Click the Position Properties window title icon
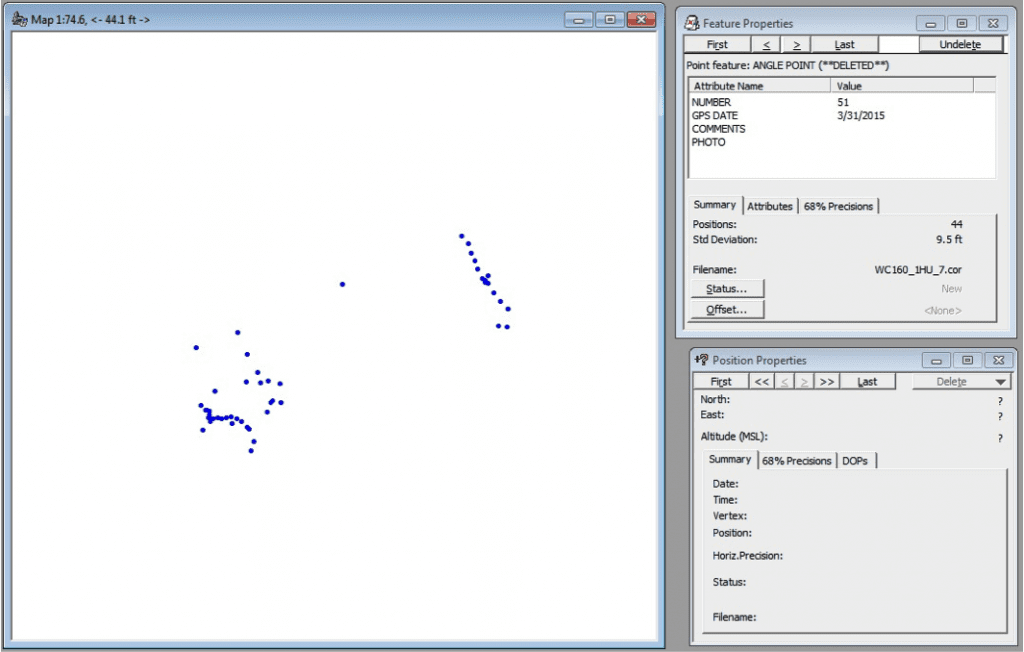 coord(701,359)
